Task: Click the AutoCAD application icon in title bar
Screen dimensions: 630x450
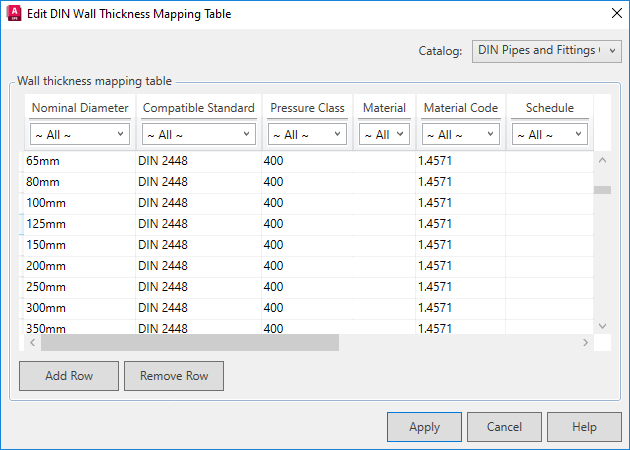Action: (x=13, y=14)
